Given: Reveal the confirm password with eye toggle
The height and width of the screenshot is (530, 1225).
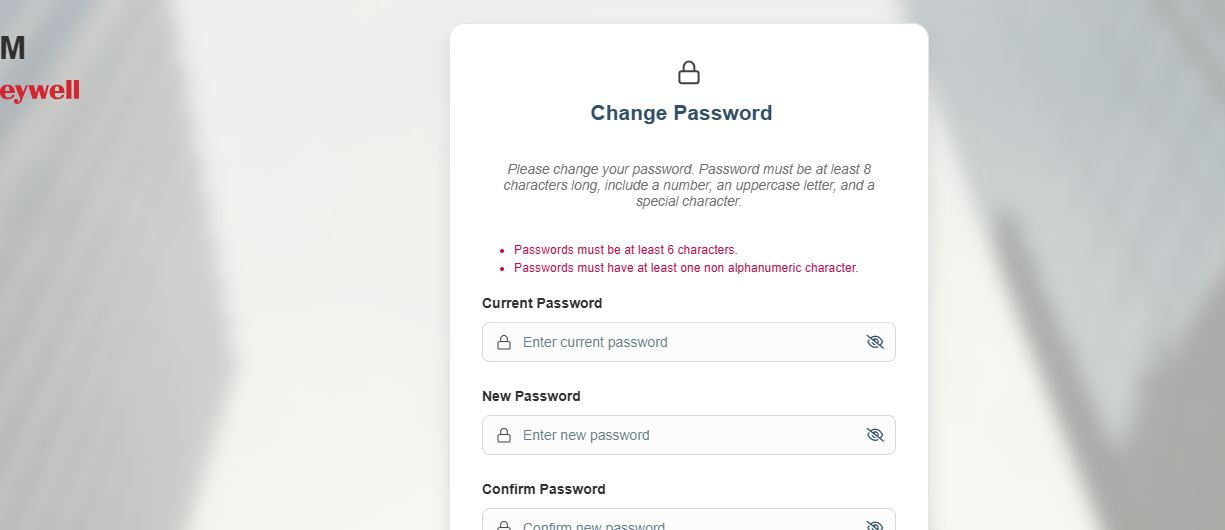Looking at the screenshot, I should (x=875, y=525).
